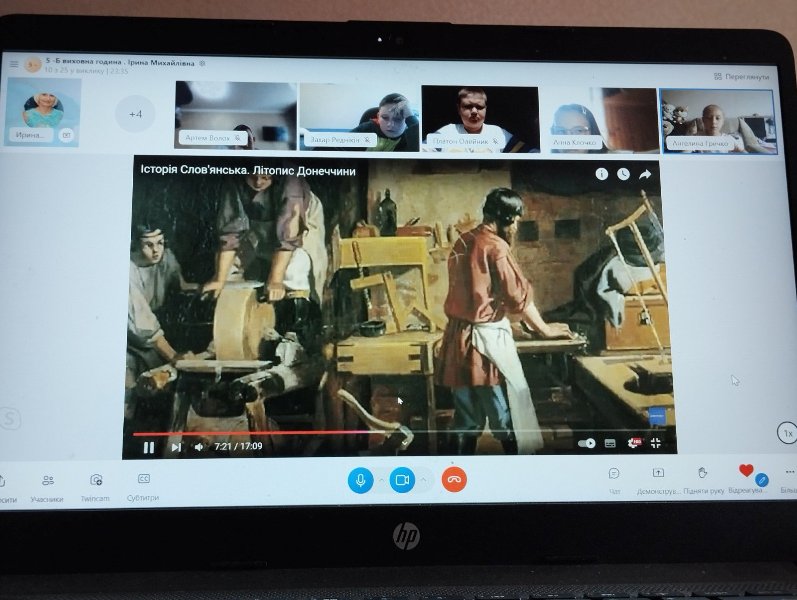Skip to next video

[x=176, y=447]
